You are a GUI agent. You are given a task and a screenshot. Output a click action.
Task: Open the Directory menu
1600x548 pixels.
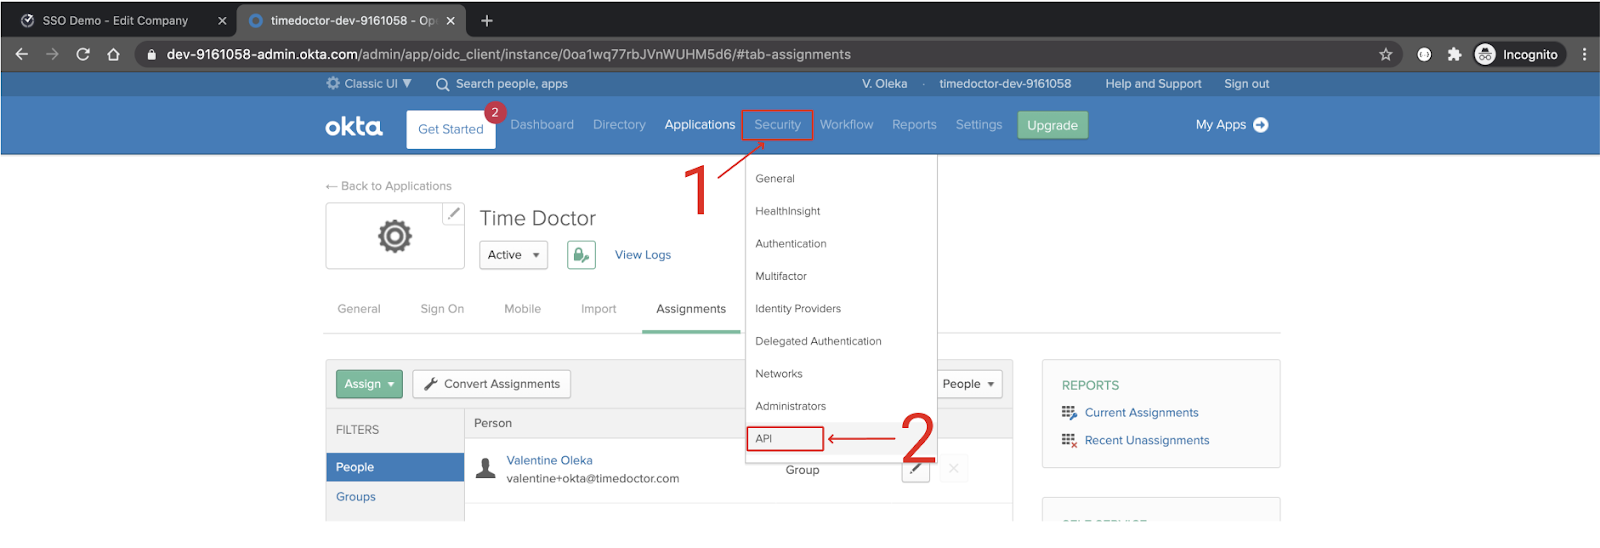(x=619, y=125)
